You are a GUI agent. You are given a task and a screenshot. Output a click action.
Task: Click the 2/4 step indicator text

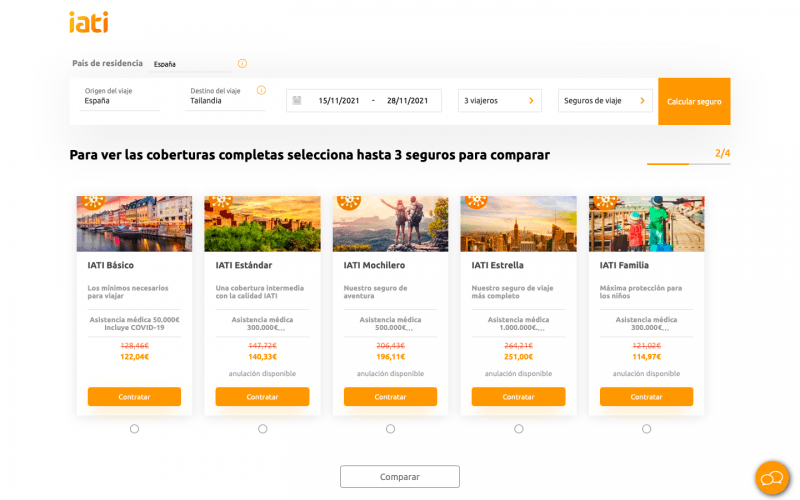pyautogui.click(x=722, y=153)
